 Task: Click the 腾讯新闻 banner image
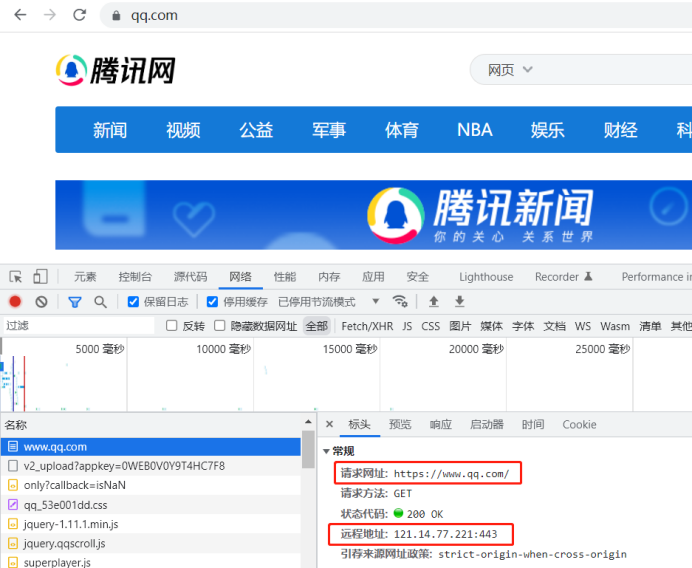tap(373, 215)
